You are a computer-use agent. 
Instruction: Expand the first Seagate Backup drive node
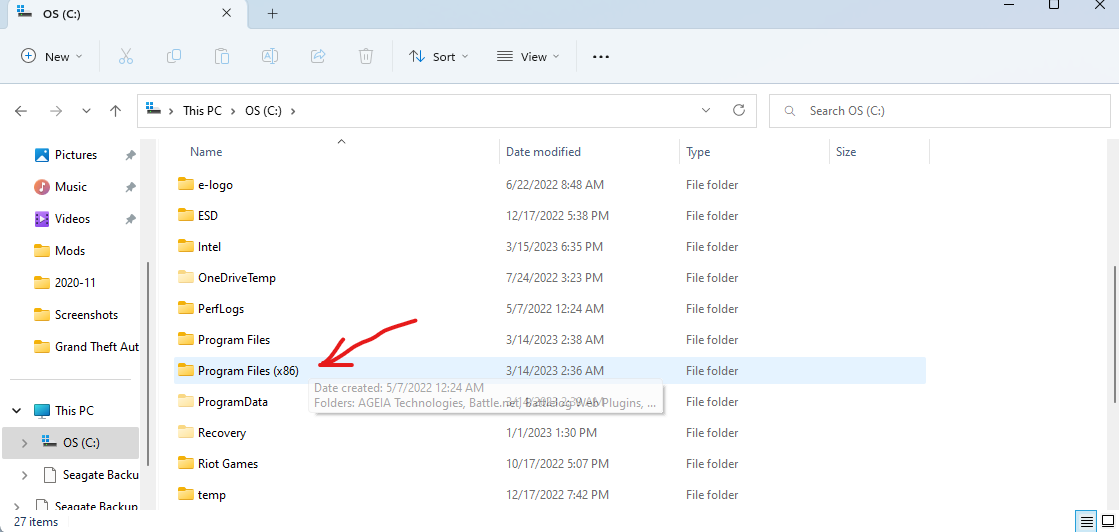(25, 475)
